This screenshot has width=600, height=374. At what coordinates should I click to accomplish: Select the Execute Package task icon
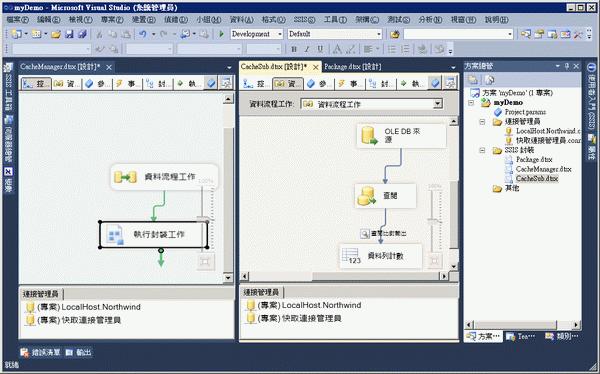(114, 235)
